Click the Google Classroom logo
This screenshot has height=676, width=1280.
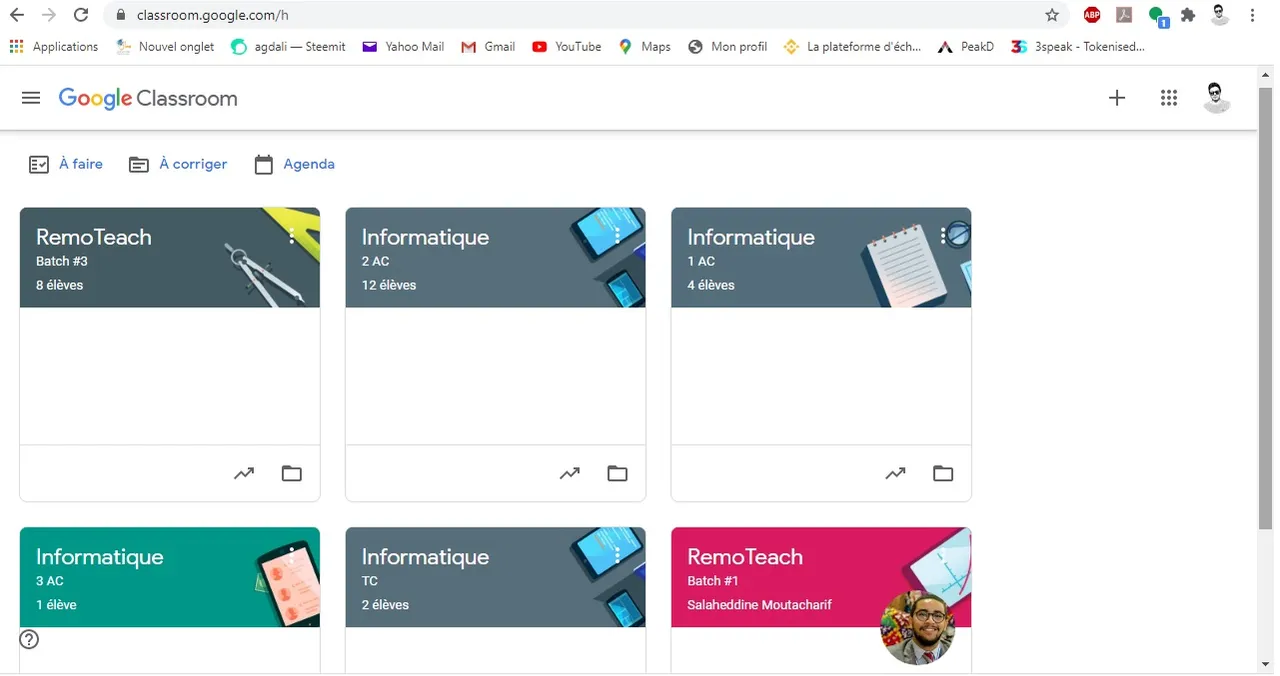[x=148, y=98]
